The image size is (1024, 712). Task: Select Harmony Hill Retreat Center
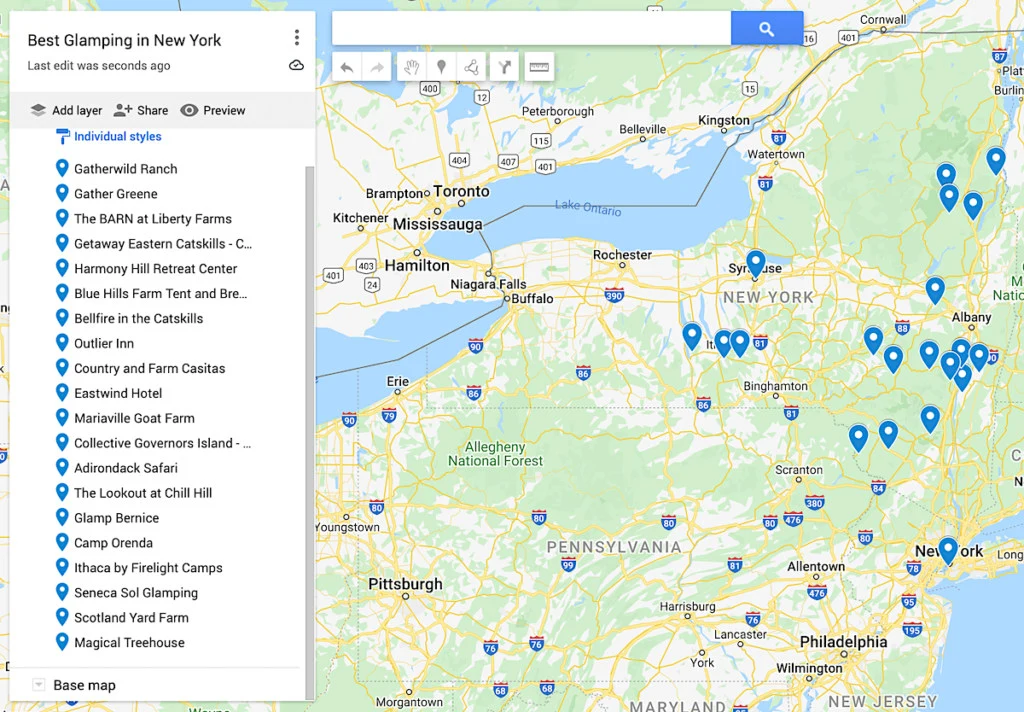pos(155,268)
